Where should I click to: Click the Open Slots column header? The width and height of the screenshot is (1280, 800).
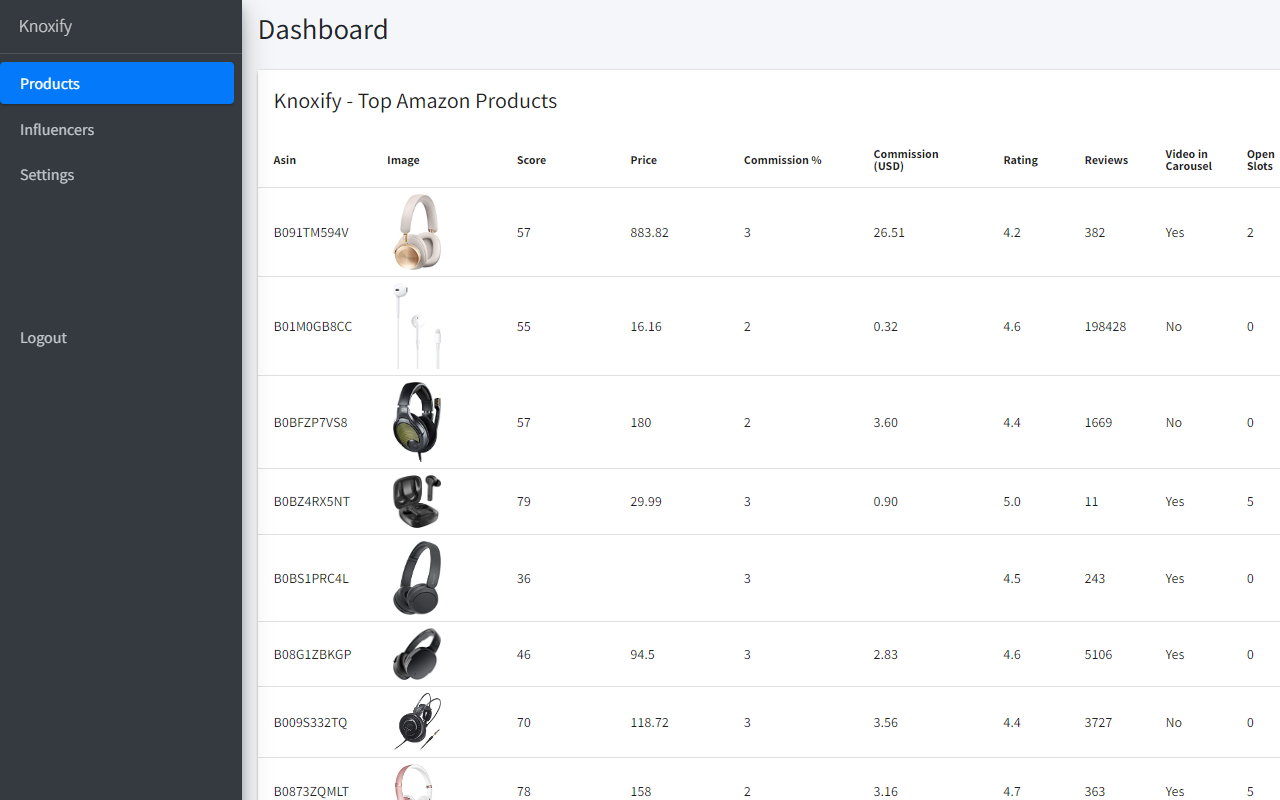[1260, 160]
